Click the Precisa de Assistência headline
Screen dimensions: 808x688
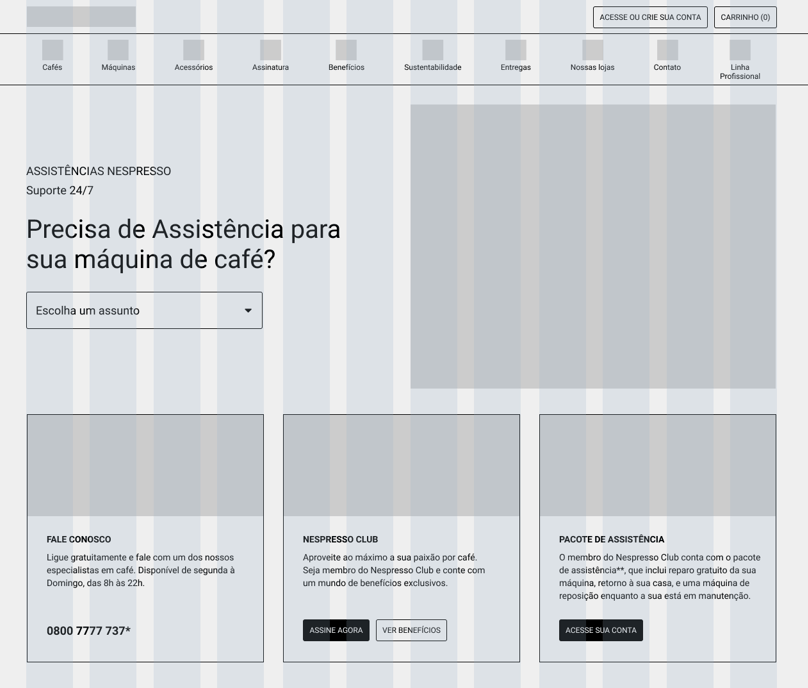(x=183, y=244)
